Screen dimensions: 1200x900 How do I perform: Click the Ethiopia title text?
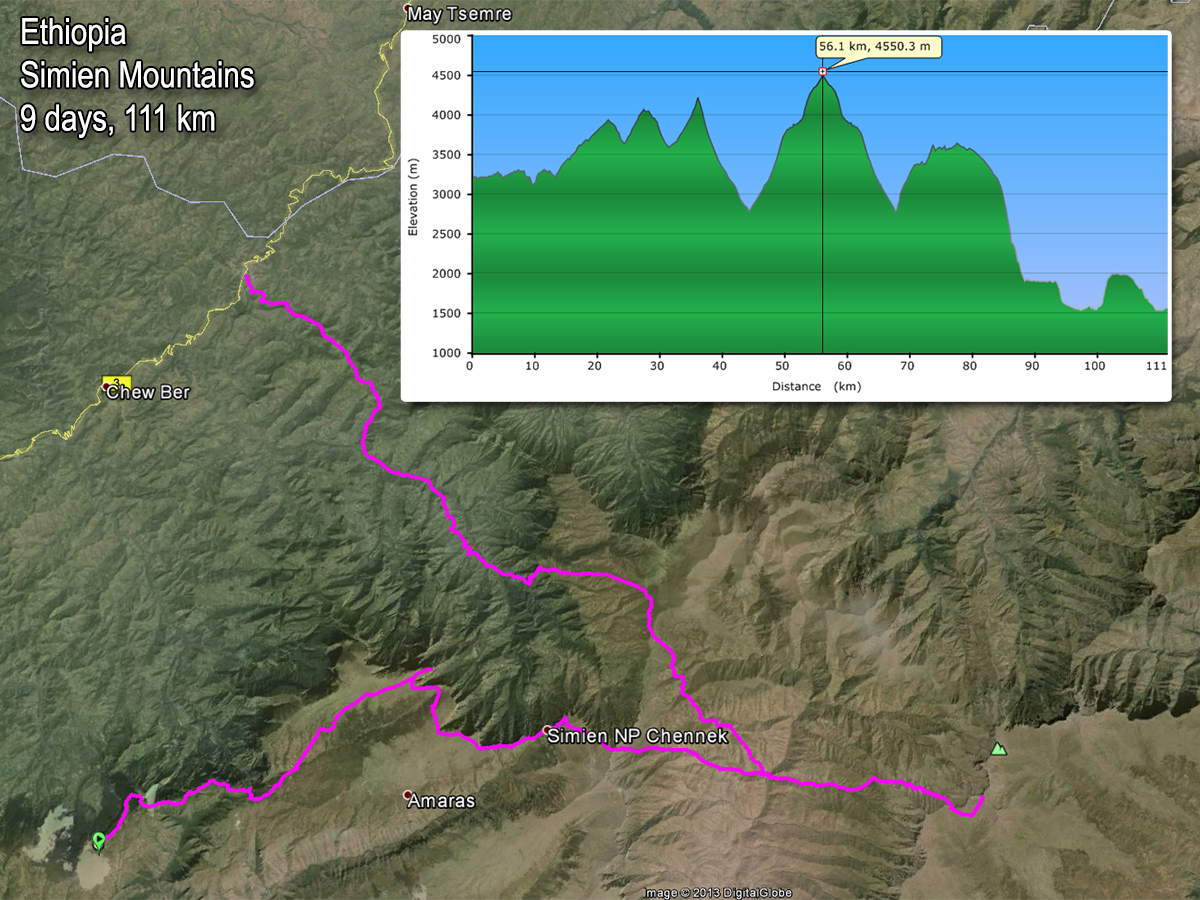pos(73,34)
